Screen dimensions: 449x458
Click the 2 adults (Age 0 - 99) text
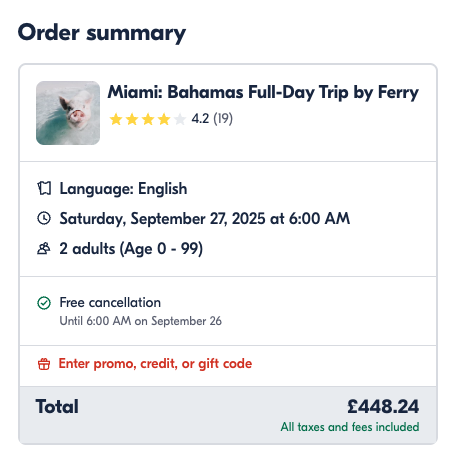pos(131,249)
